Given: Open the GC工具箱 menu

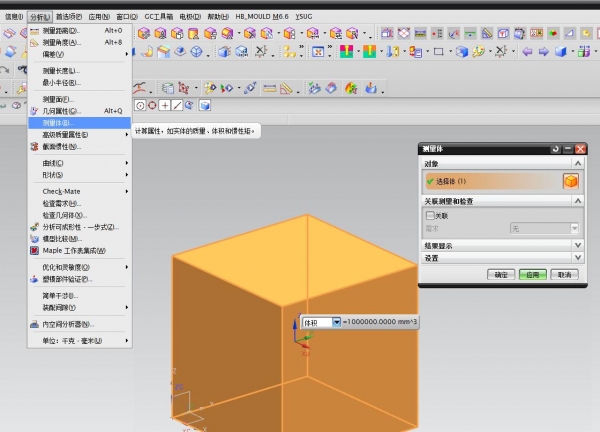Looking at the screenshot, I should (x=158, y=16).
